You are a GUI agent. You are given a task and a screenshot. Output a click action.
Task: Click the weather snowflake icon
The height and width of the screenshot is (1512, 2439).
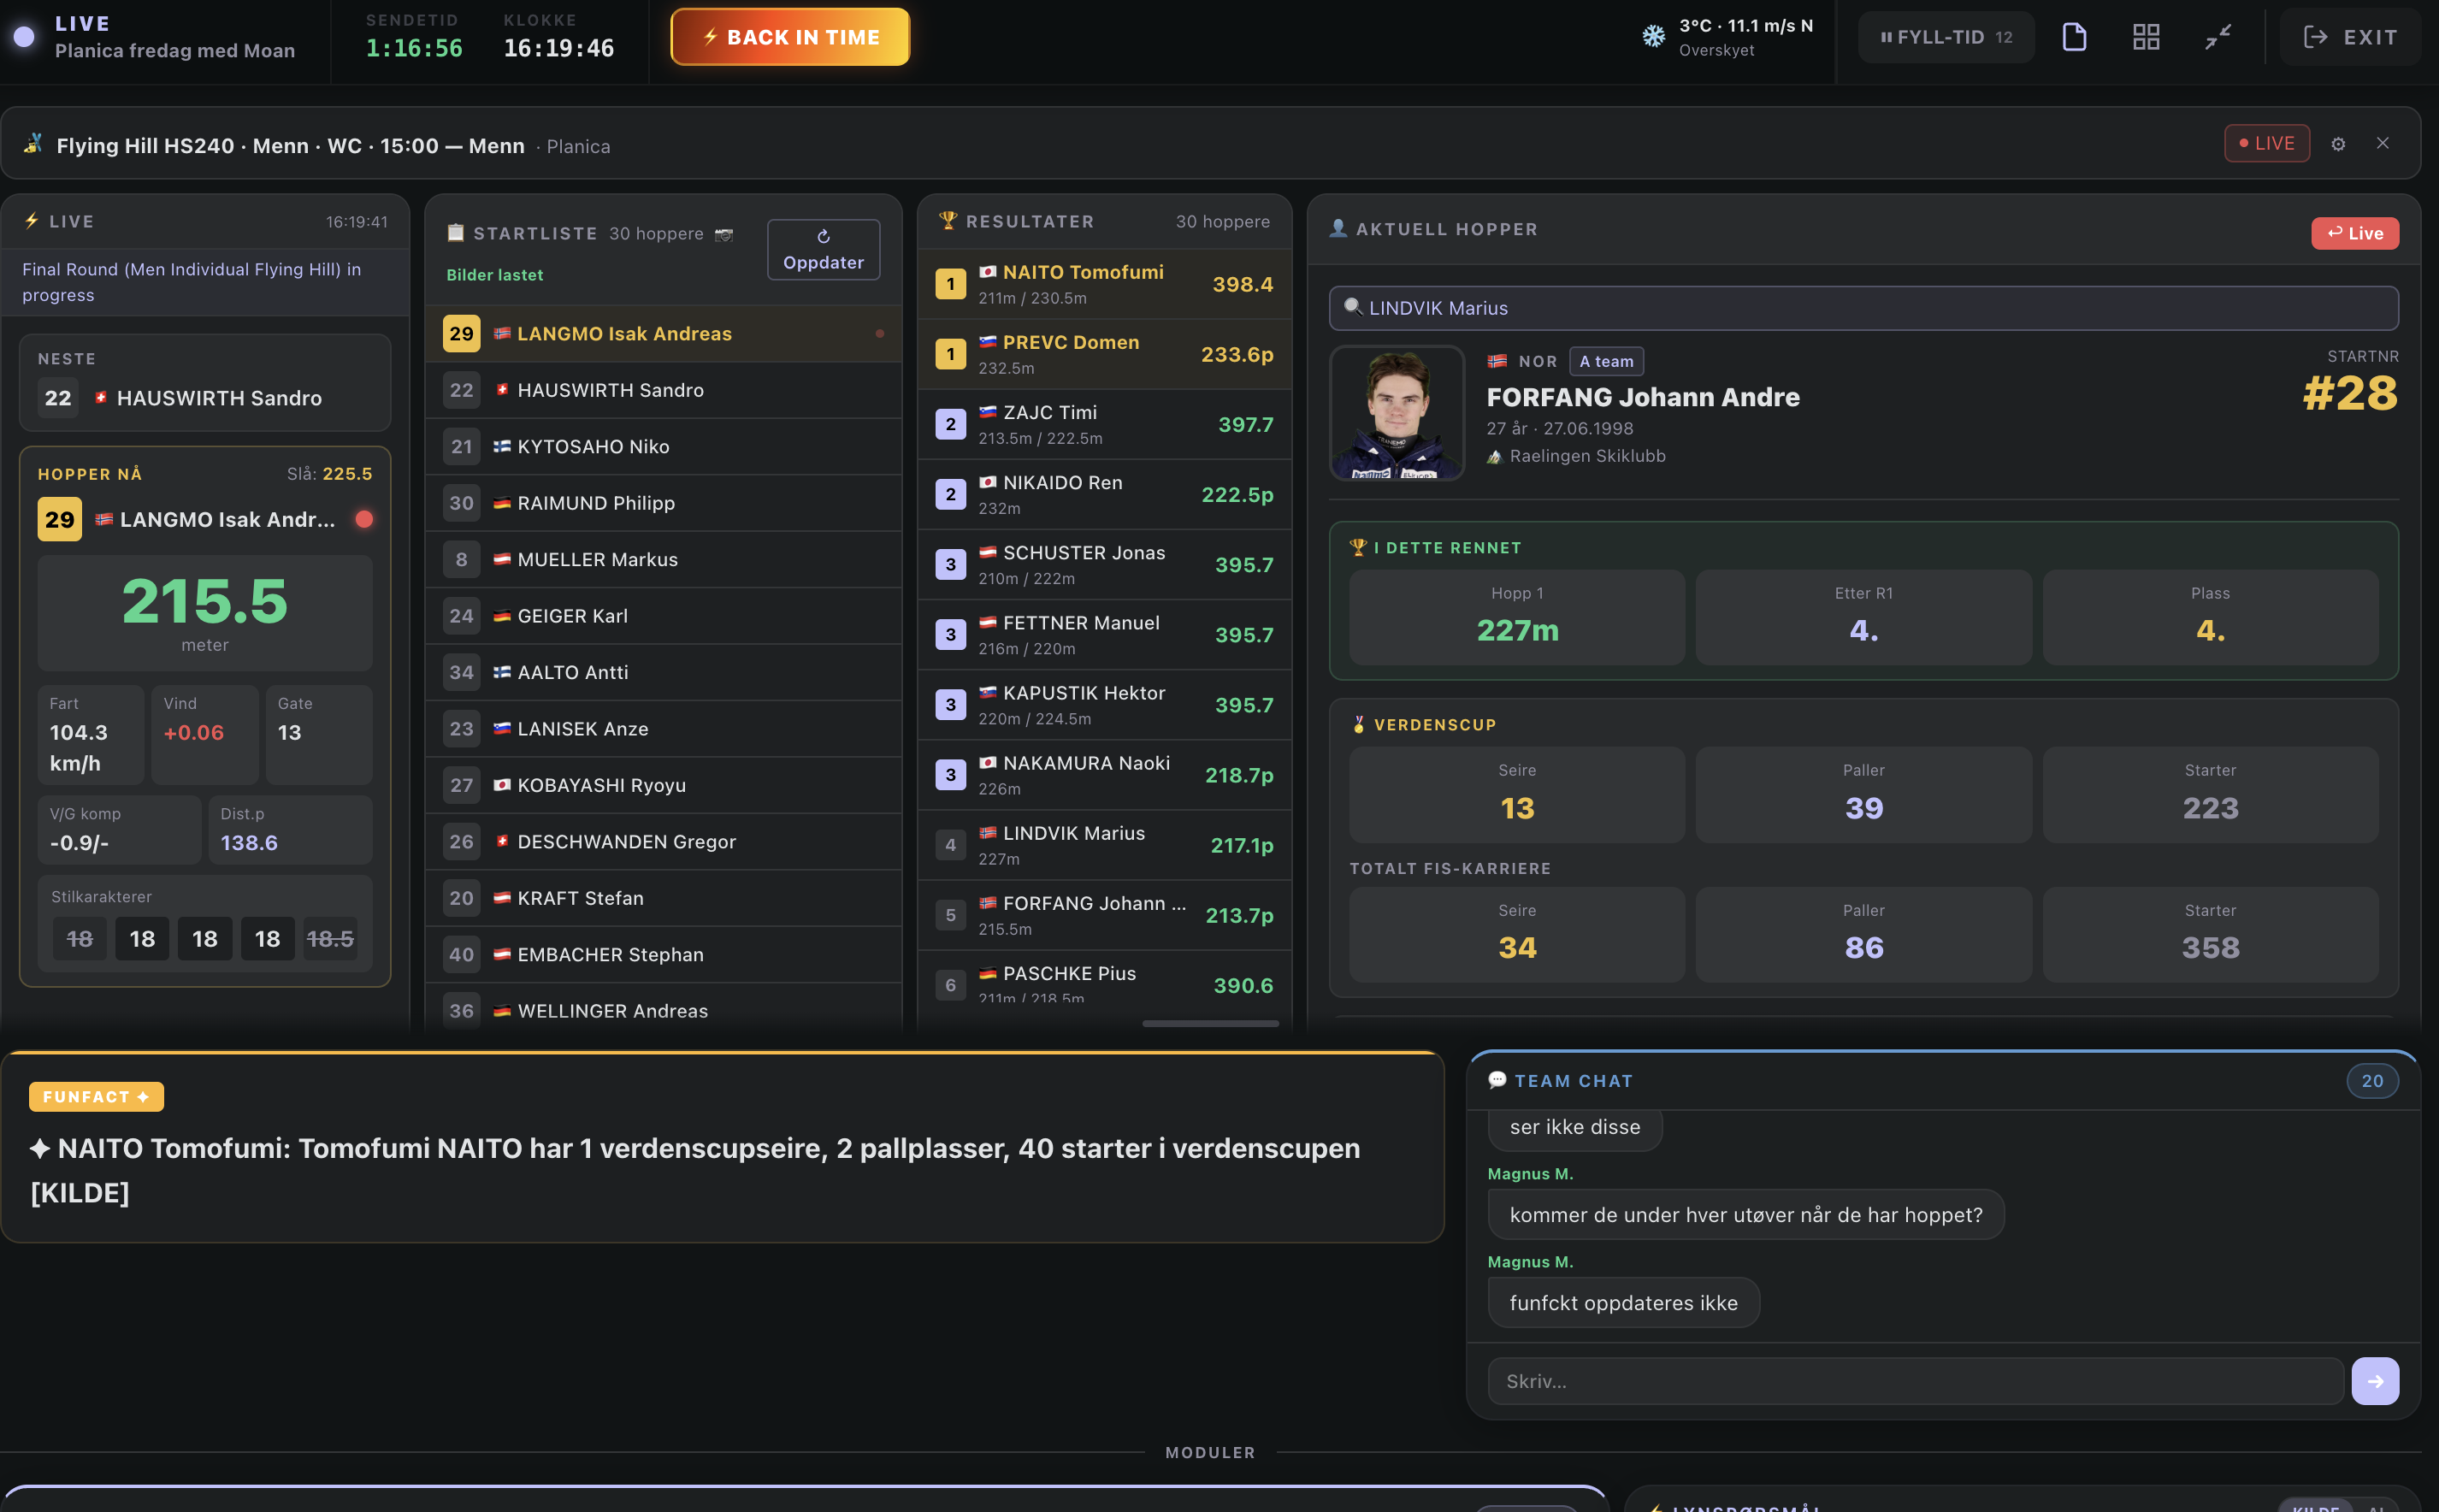pos(1653,37)
